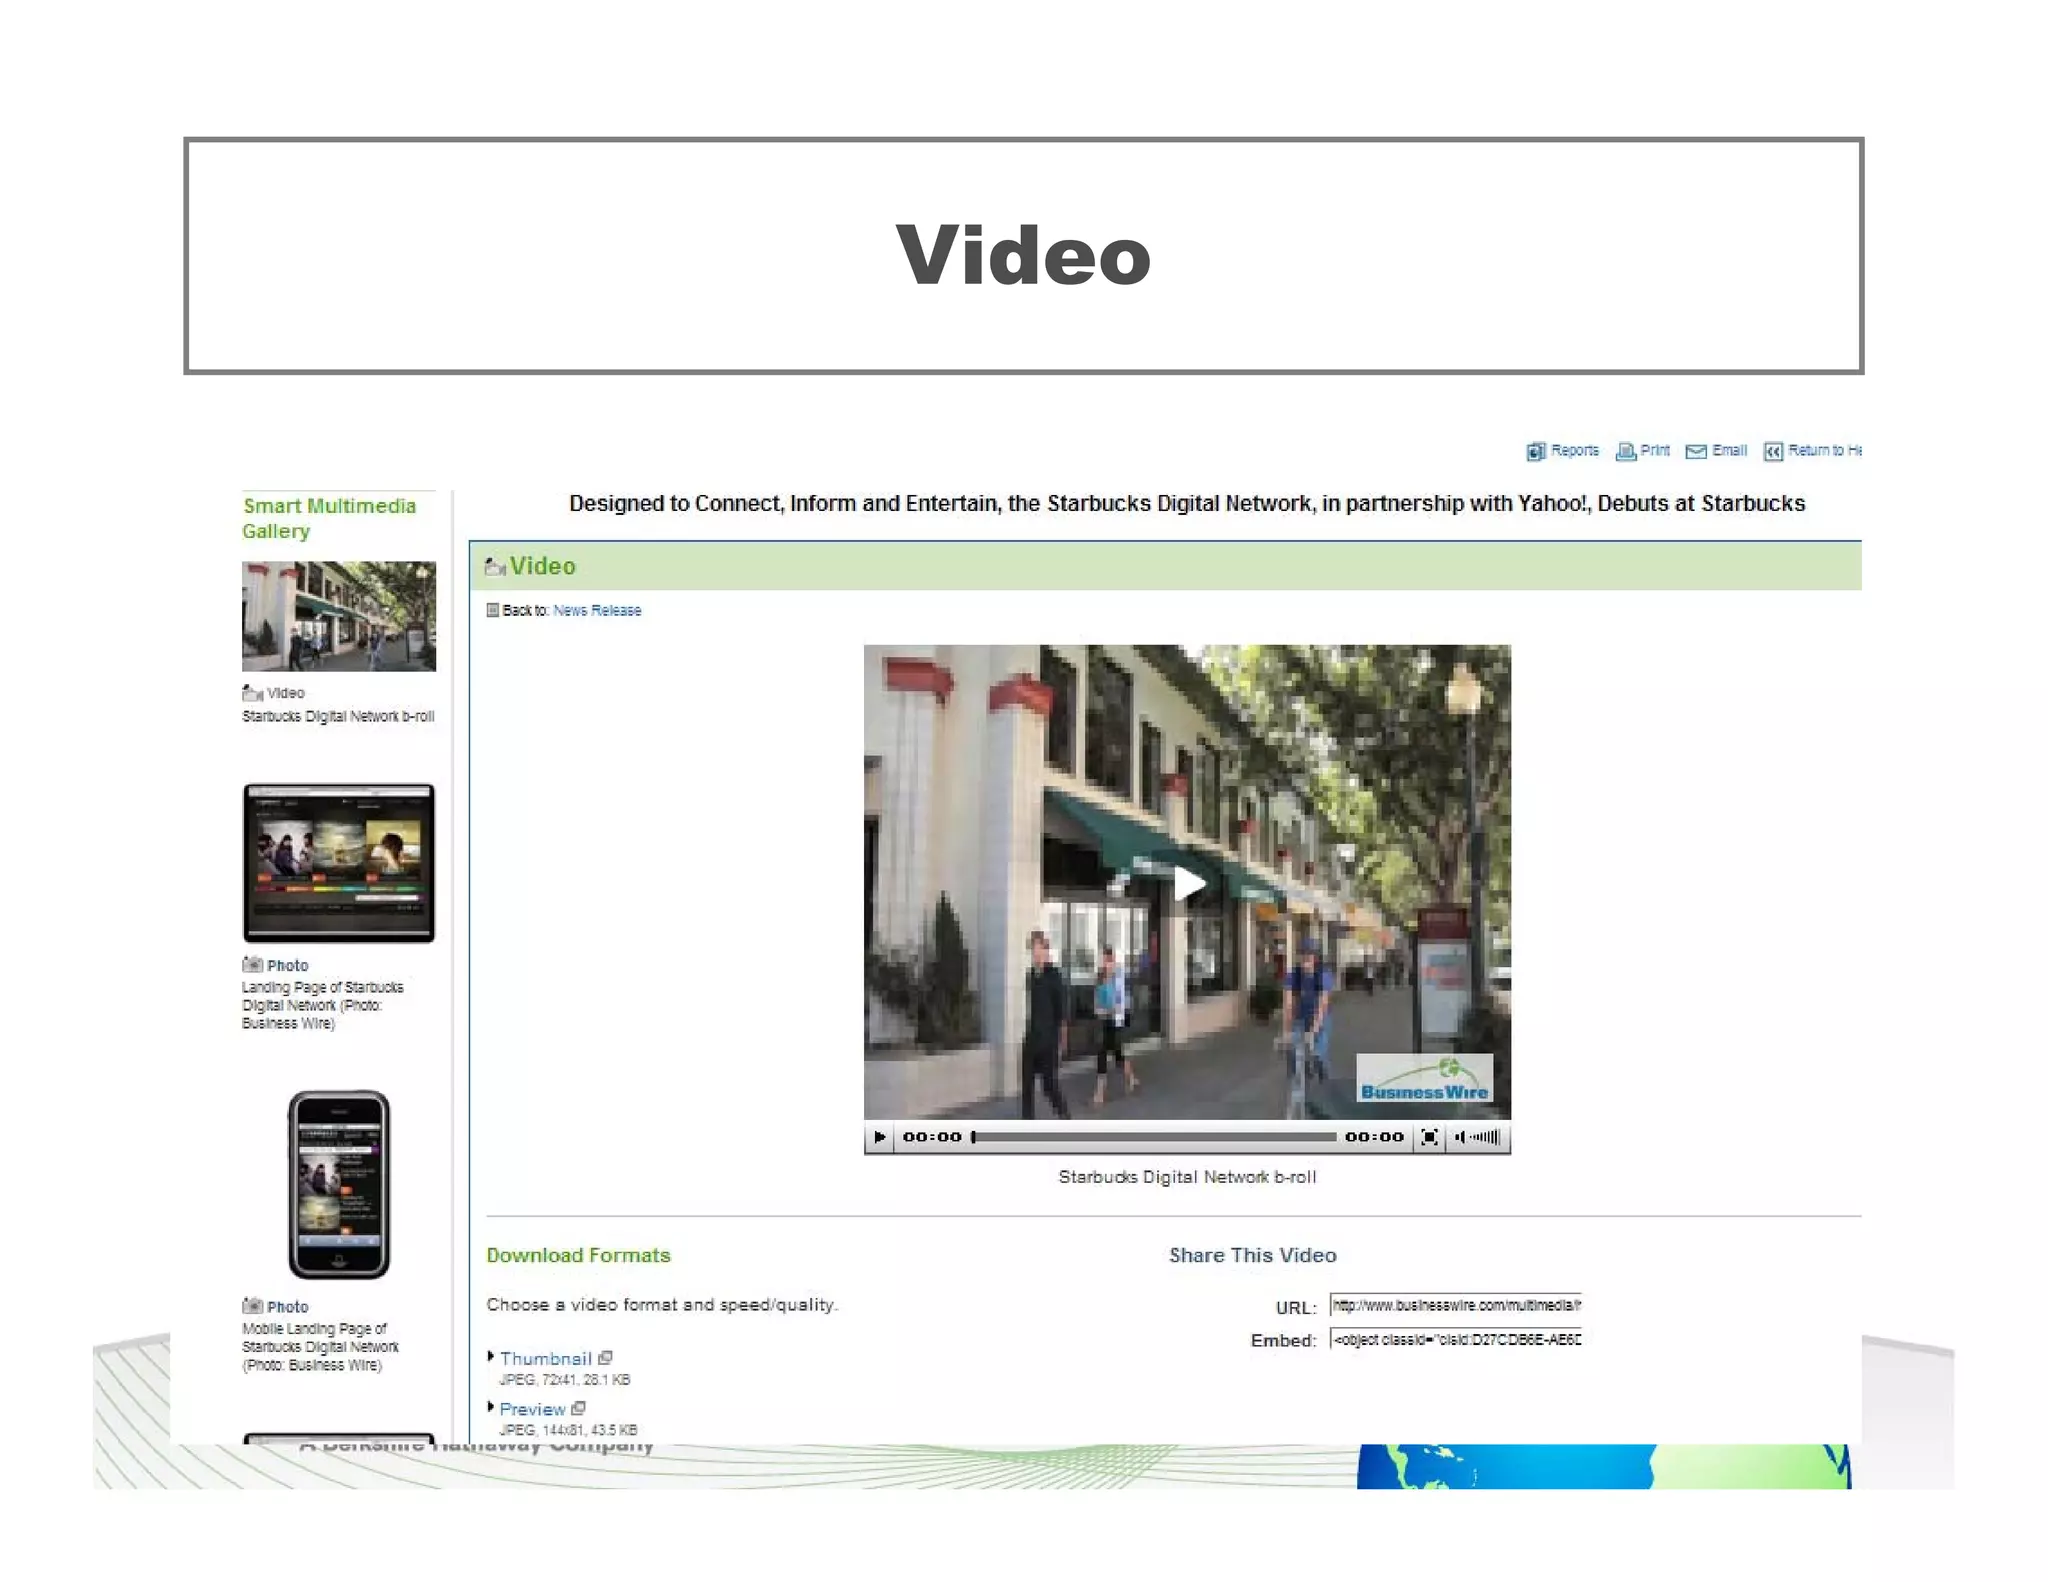Open the Thumbnail download link

coord(545,1358)
